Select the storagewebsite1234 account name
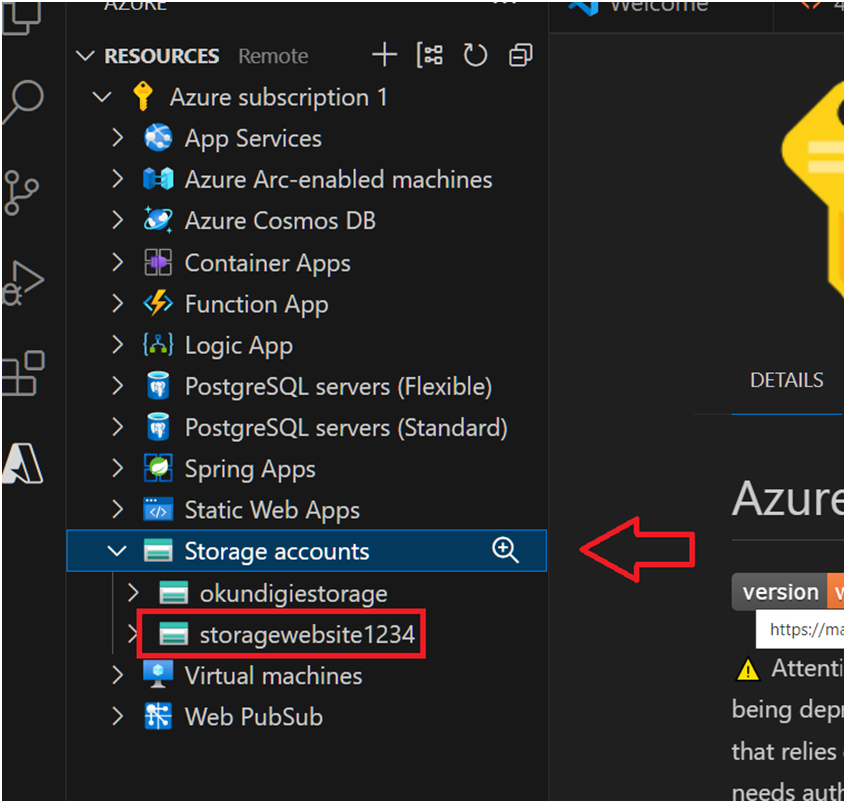The width and height of the screenshot is (846, 803). 307,635
